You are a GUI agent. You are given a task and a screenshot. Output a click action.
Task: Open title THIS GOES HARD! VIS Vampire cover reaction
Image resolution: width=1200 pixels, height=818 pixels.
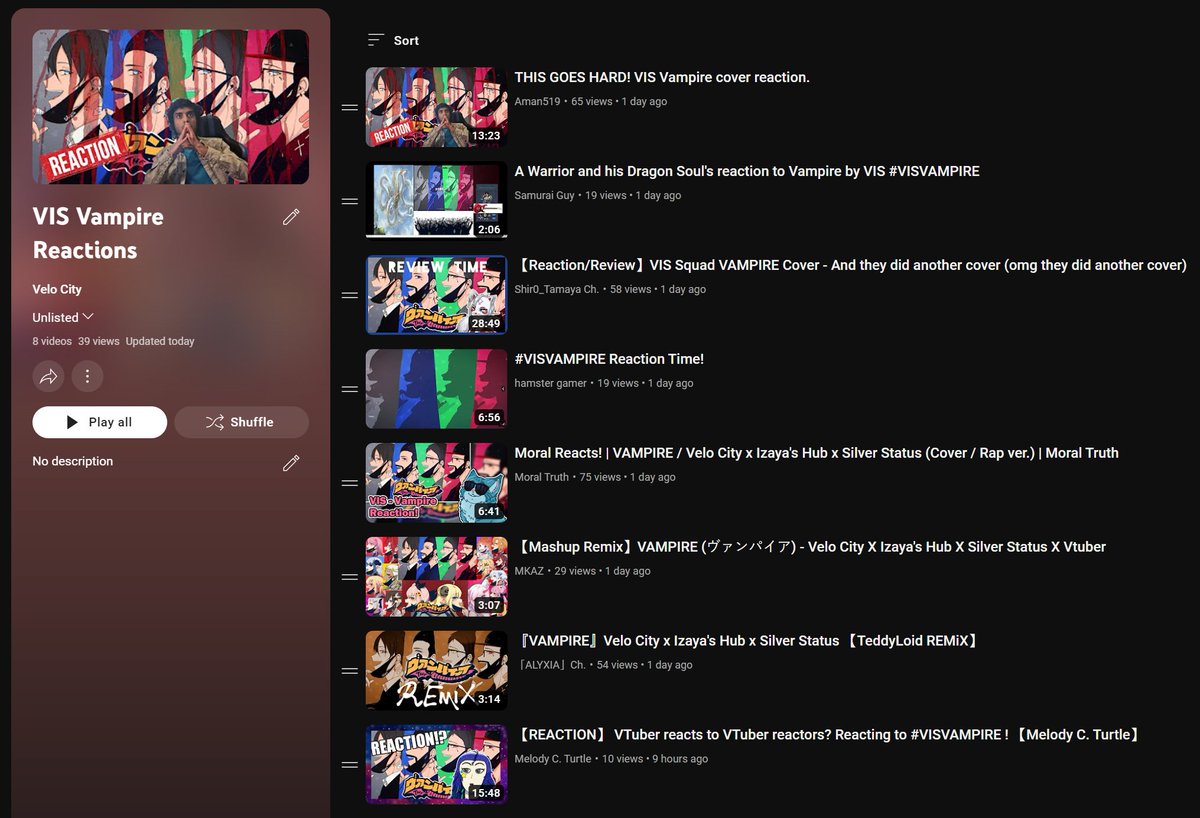pos(662,77)
